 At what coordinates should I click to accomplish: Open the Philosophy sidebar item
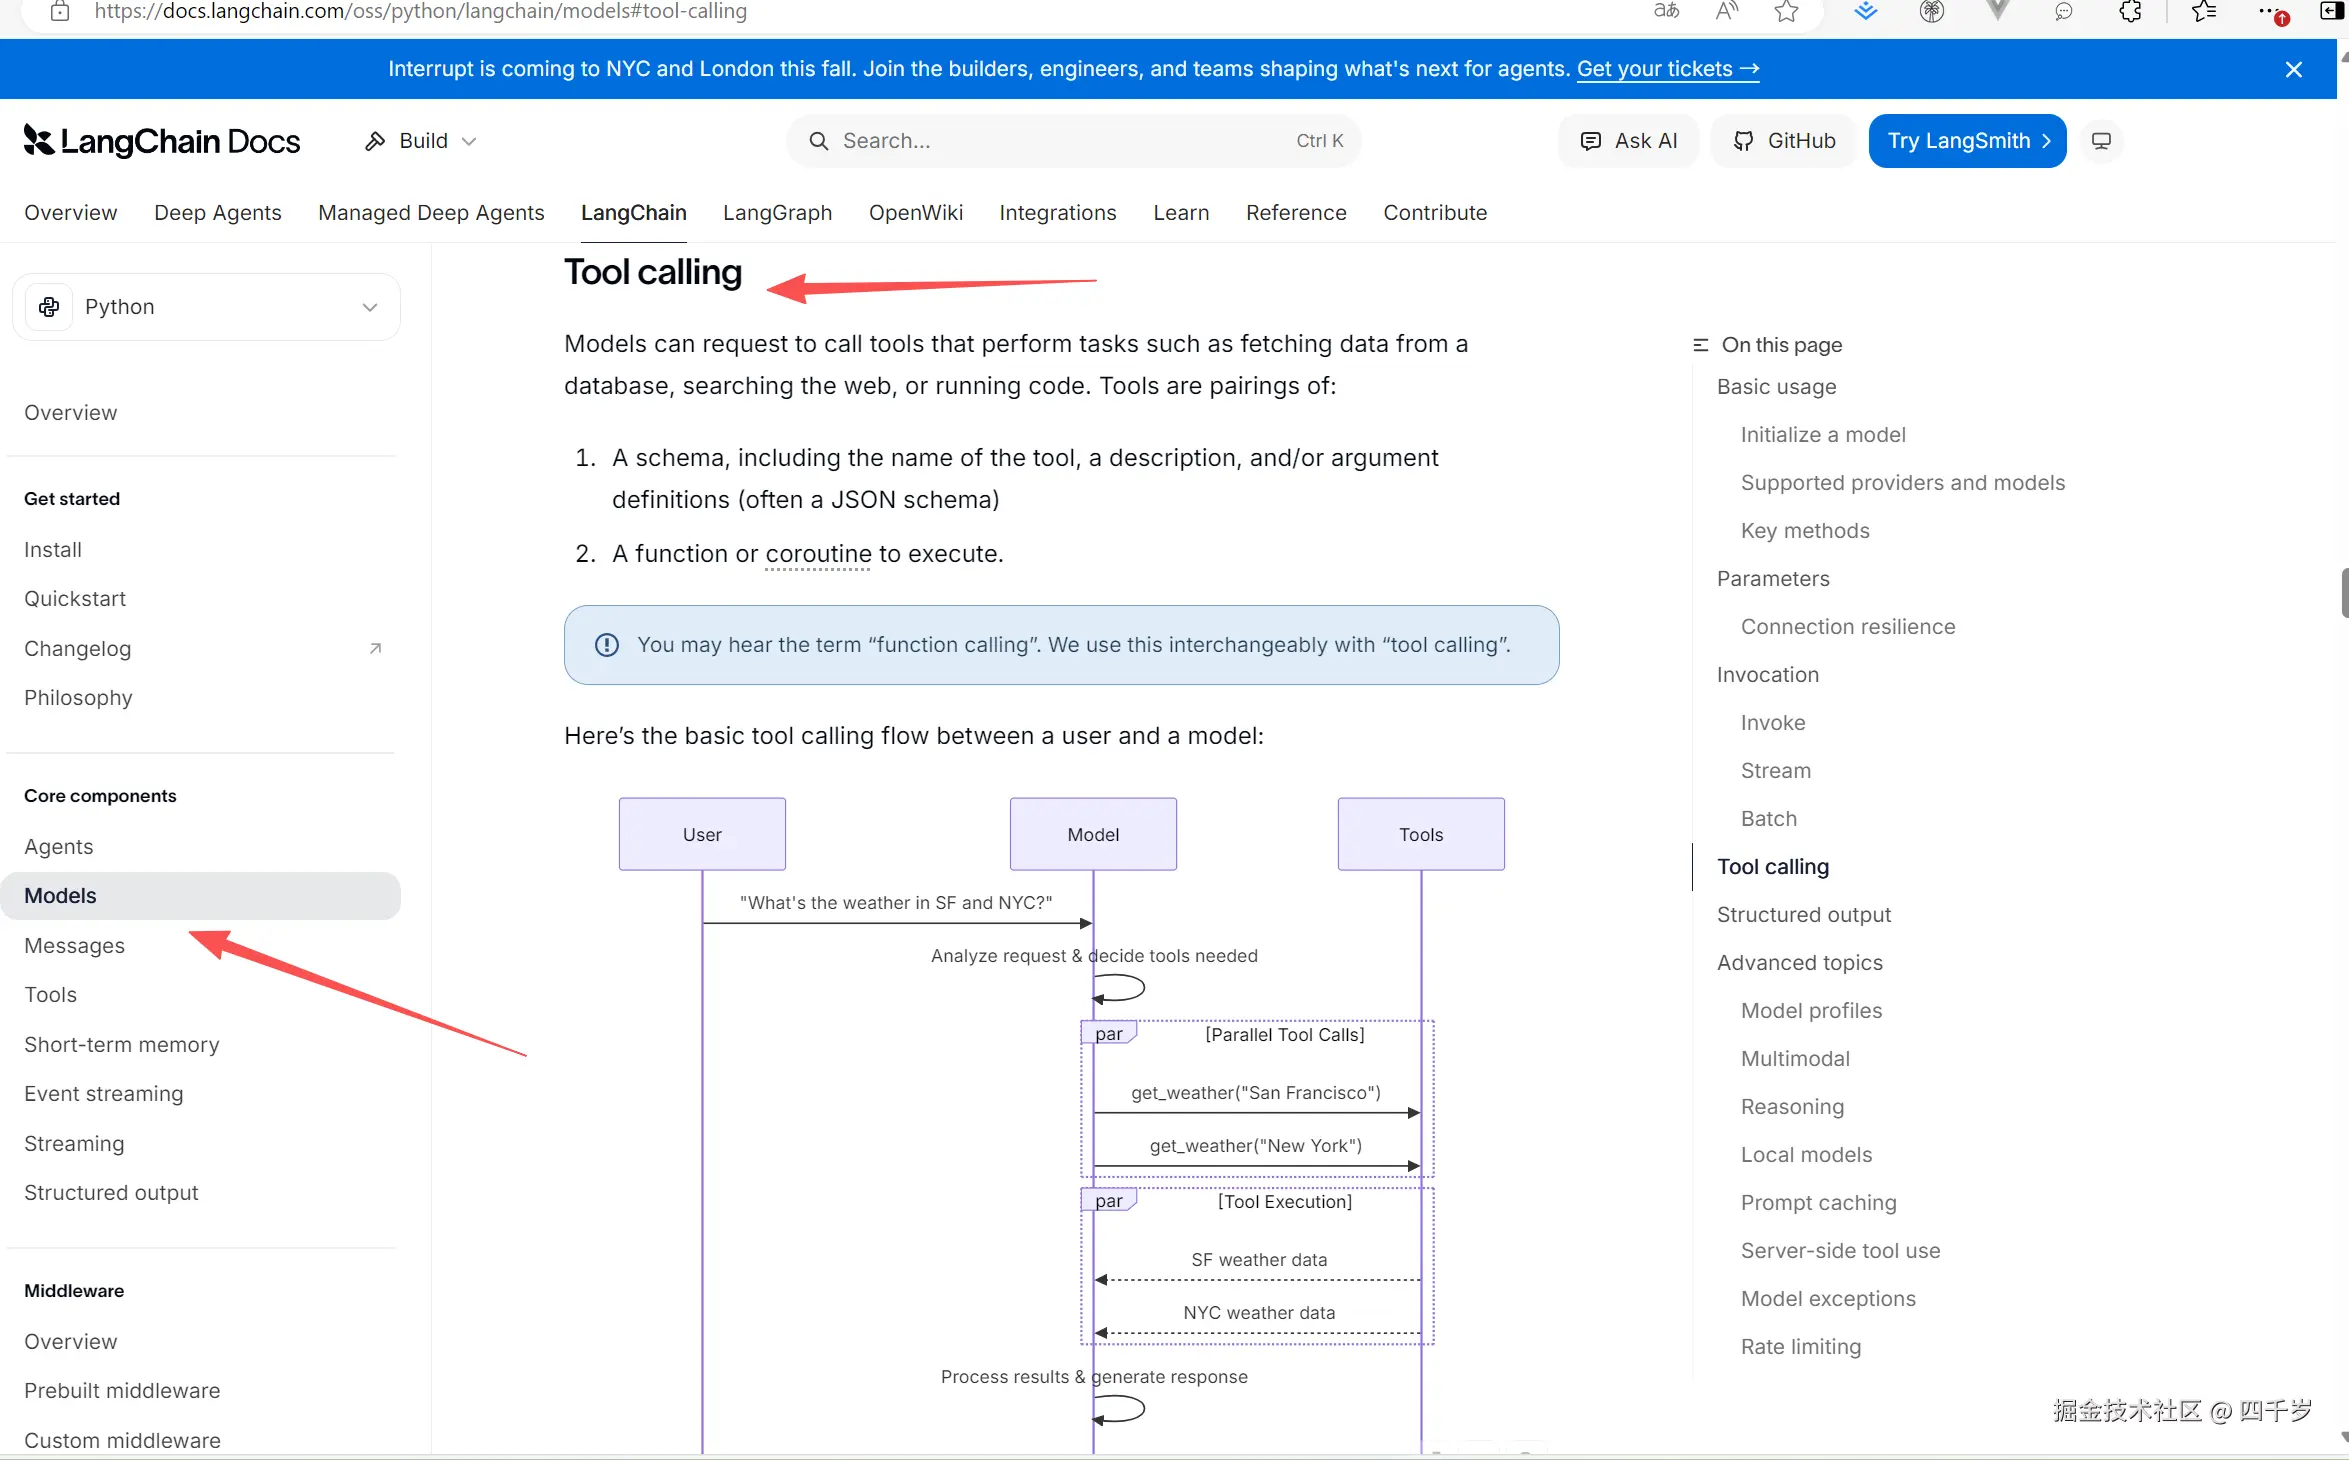(78, 698)
